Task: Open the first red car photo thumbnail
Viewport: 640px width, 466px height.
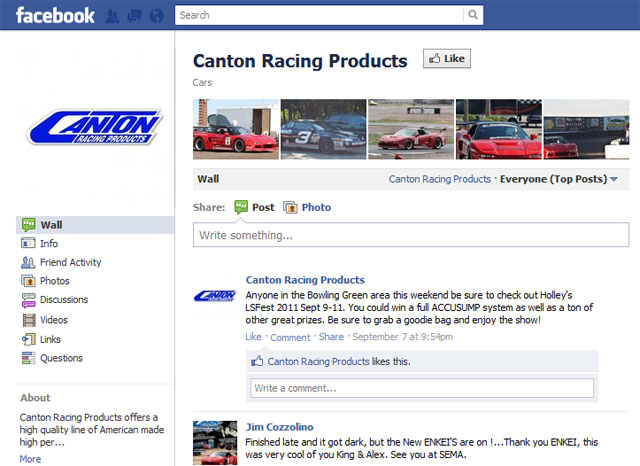Action: (x=236, y=129)
